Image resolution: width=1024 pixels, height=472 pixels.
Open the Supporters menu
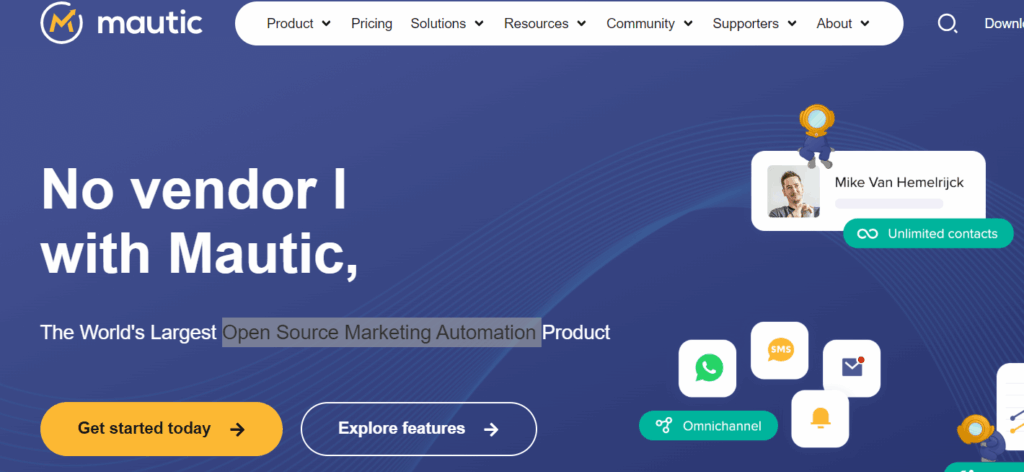(x=754, y=23)
